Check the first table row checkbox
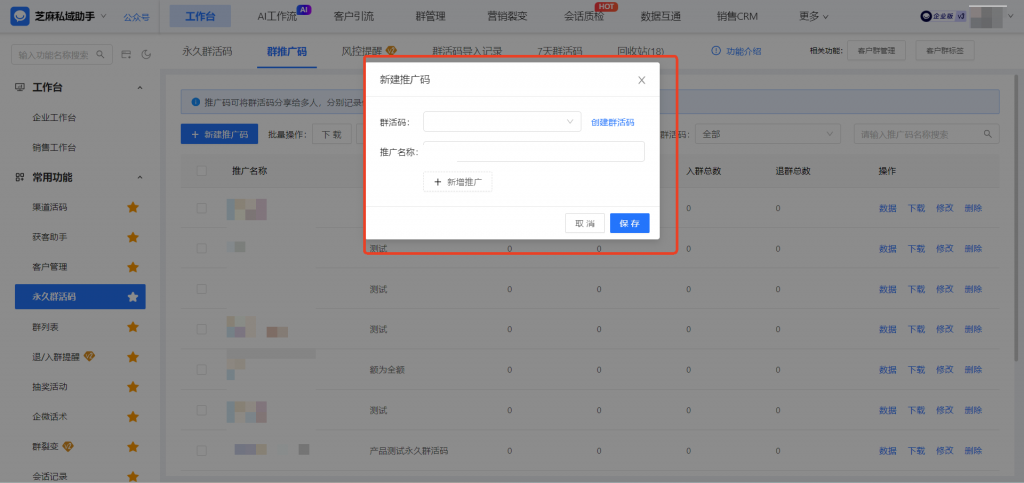 (202, 208)
